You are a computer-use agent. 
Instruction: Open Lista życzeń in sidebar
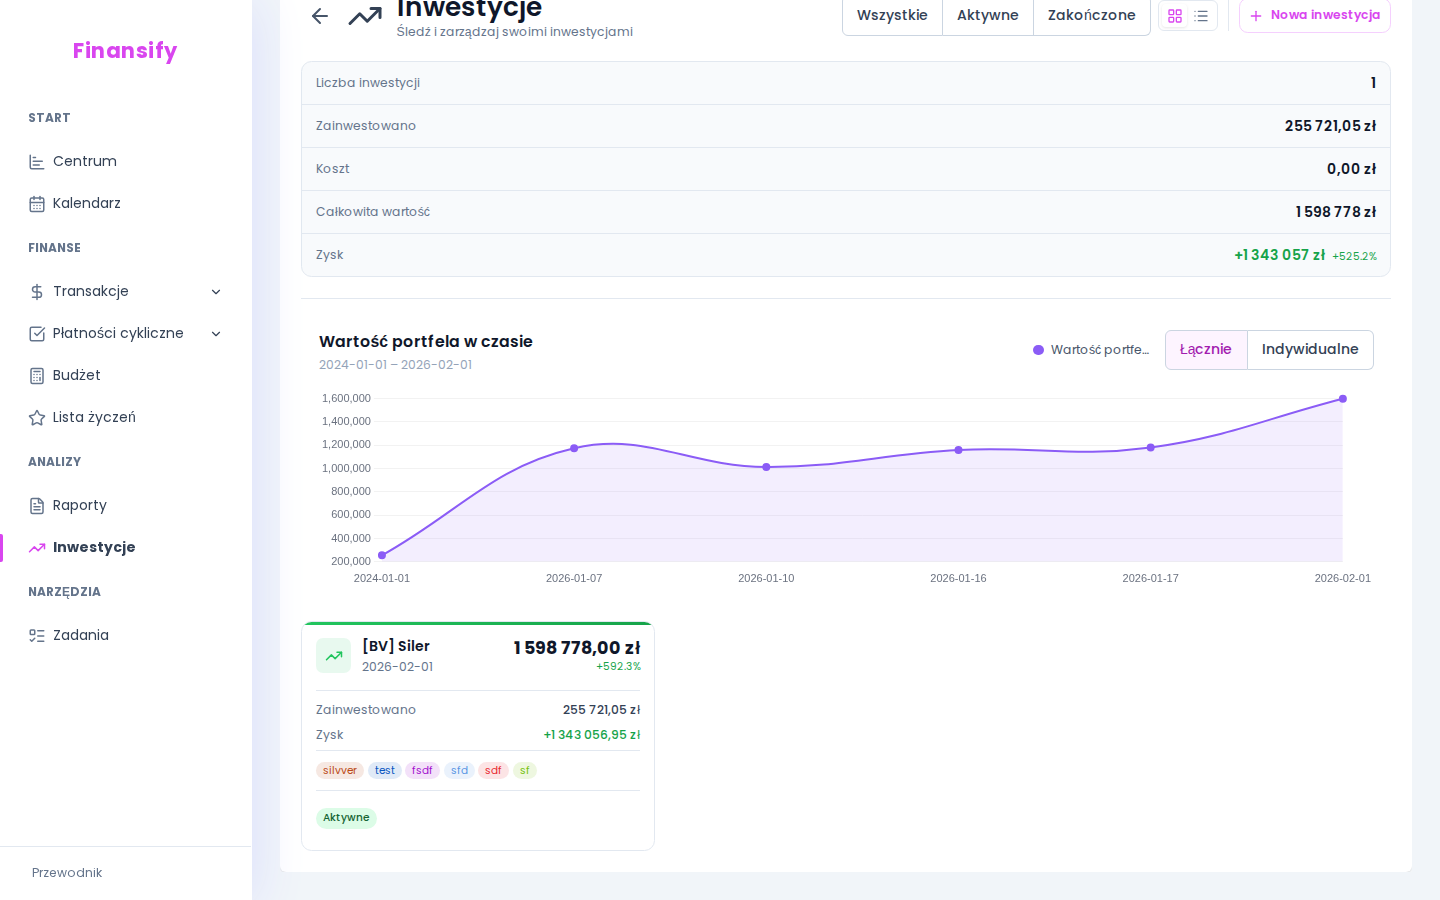[x=94, y=417]
